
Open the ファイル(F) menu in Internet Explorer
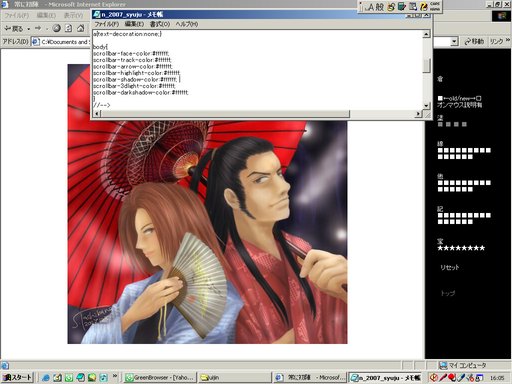(16, 15)
